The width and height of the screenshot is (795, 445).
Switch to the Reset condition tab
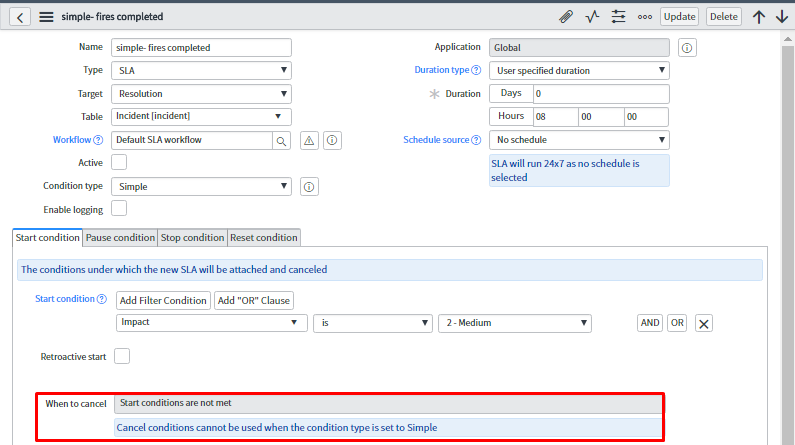pos(264,238)
